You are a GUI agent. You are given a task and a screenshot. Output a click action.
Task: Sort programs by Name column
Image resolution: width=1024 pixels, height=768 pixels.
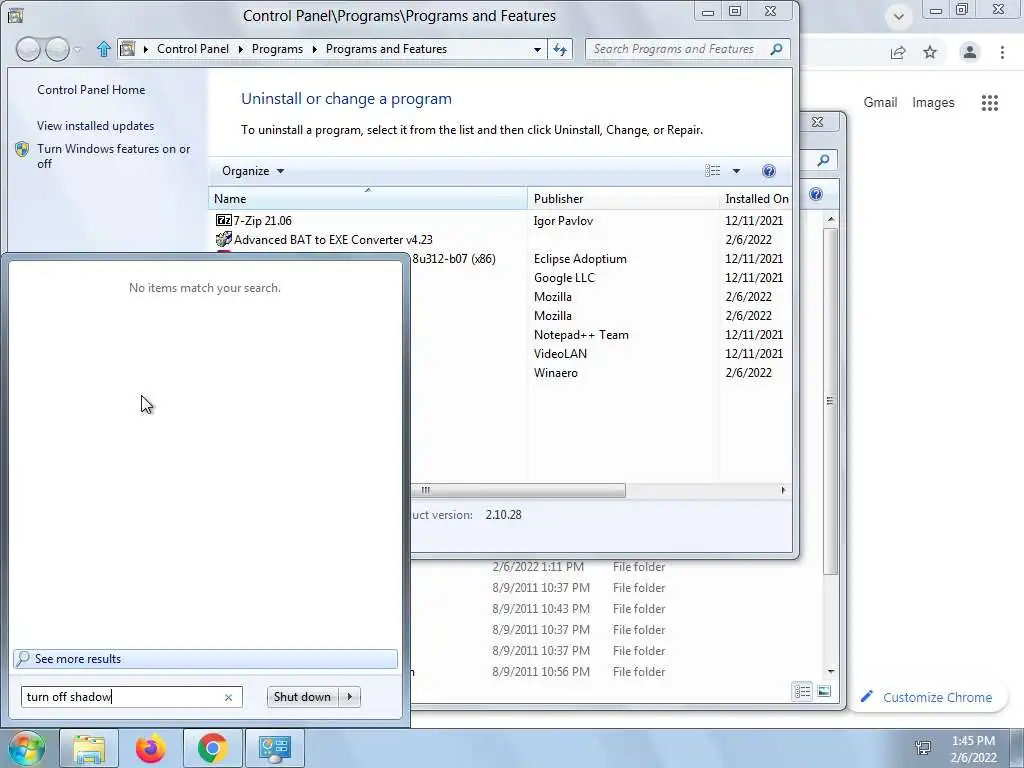coord(368,199)
